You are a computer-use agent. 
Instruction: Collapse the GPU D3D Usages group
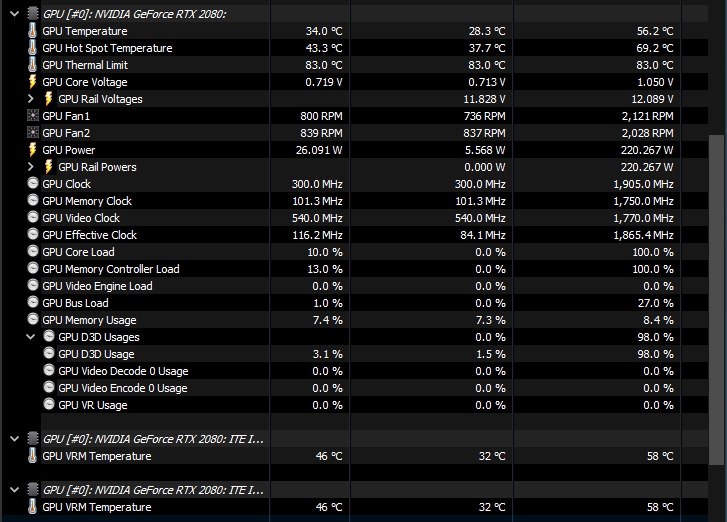(31, 337)
